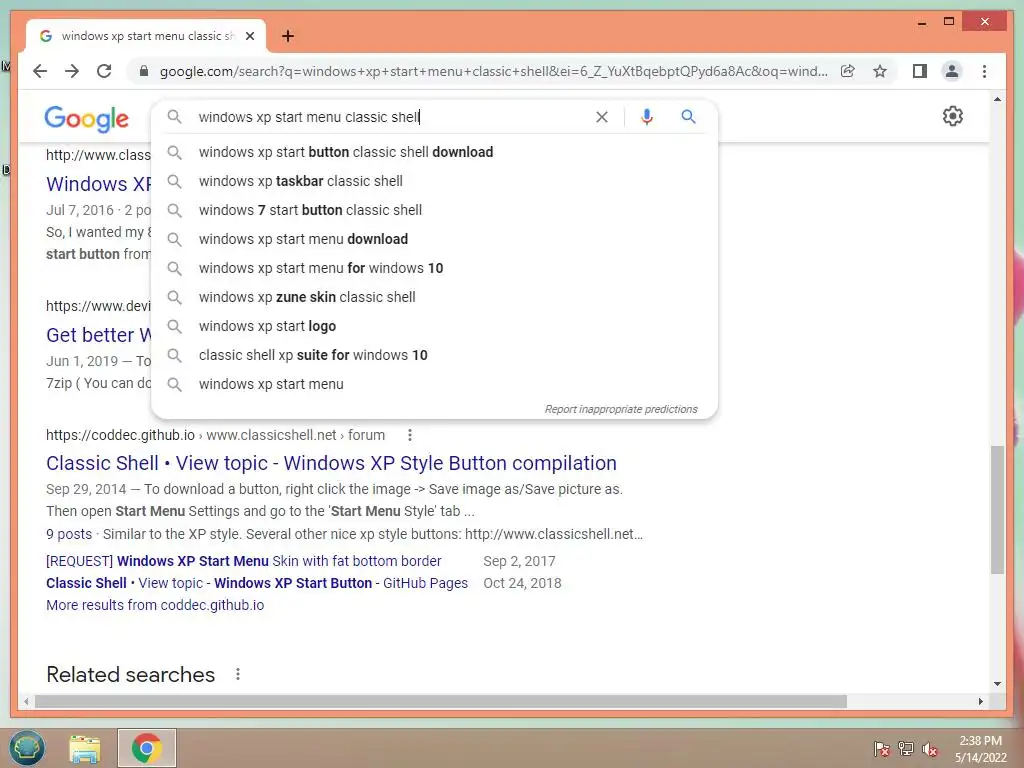Select suggestion 'windows xp start menu for windows 10'

pyautogui.click(x=434, y=268)
